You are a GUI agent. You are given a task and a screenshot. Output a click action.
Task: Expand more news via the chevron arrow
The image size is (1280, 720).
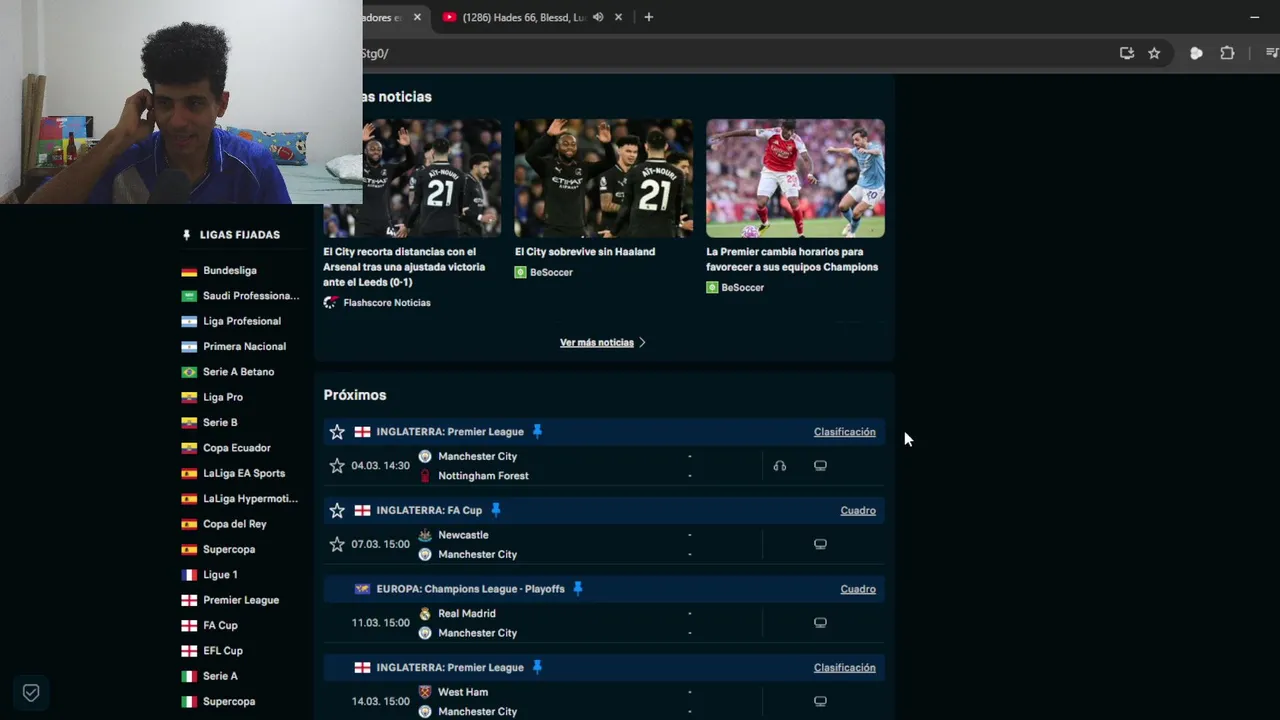pos(642,343)
